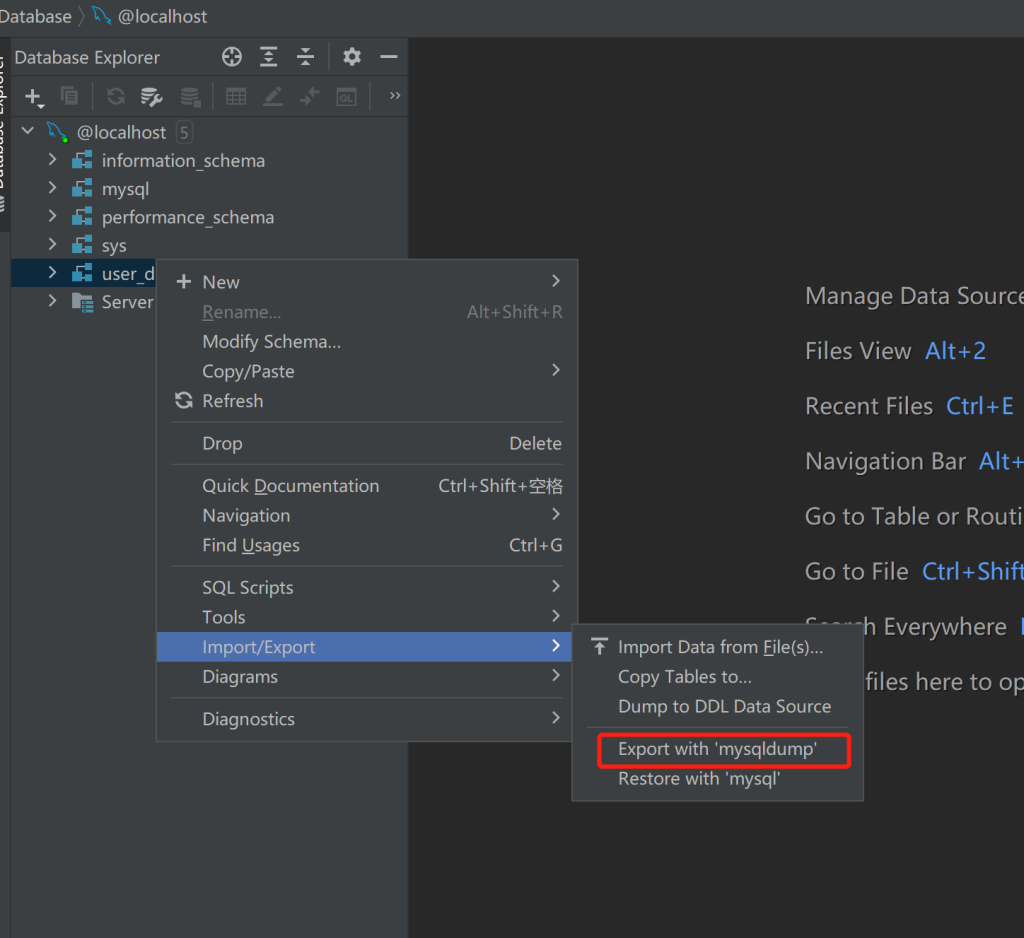This screenshot has height=938, width=1024.
Task: Click the New data source plus icon
Action: (x=33, y=97)
